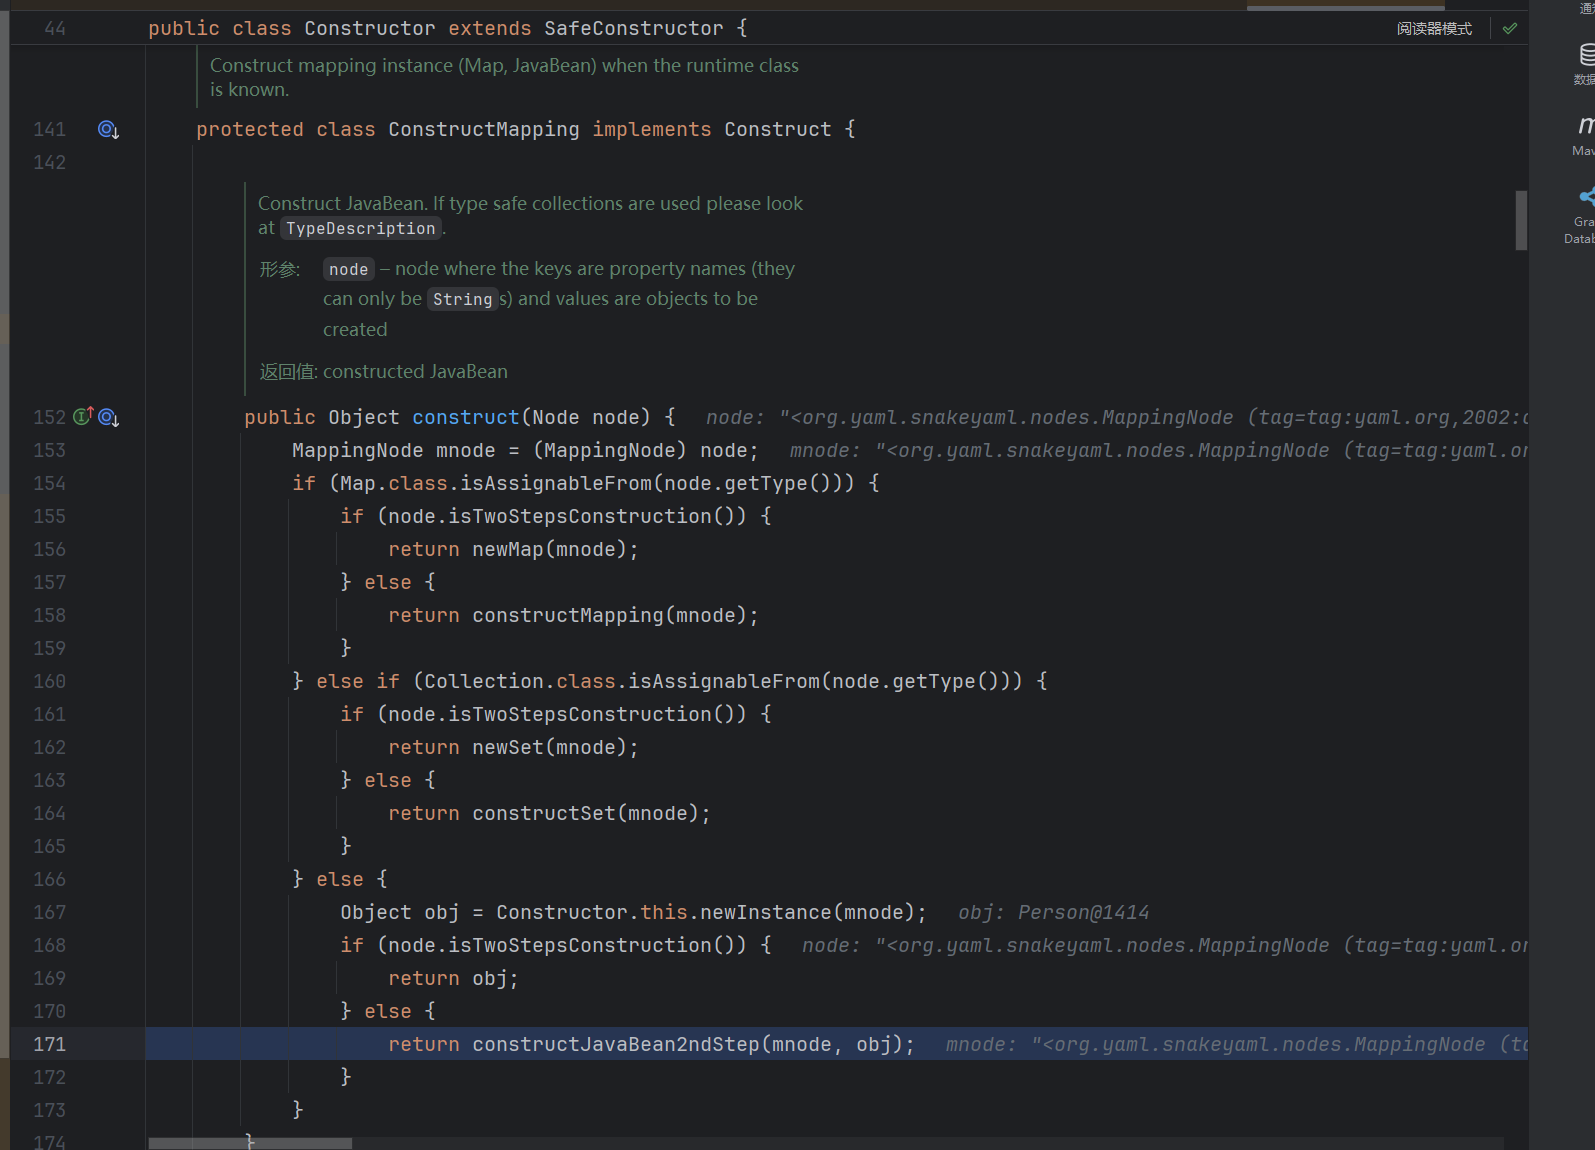1595x1150 pixels.
Task: Click the TypeDescription link in the Javadoc
Action: coord(360,229)
